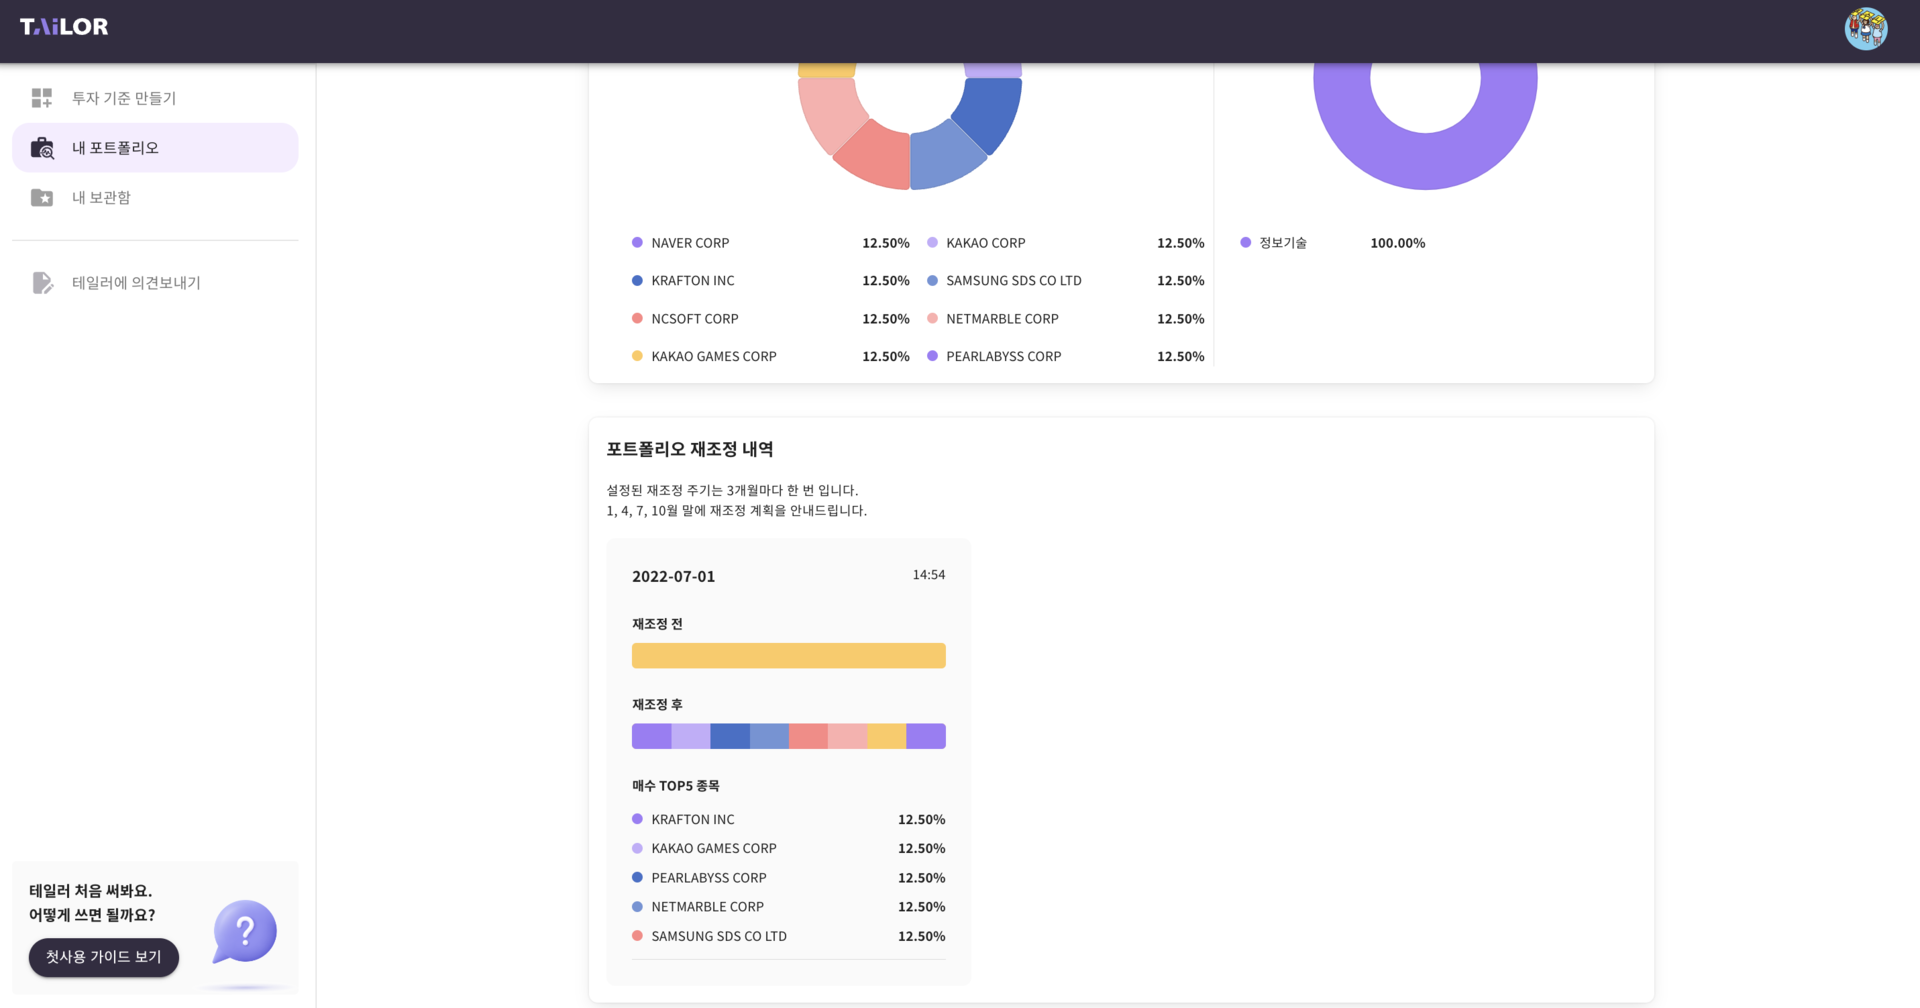The height and width of the screenshot is (1008, 1920).
Task: Click 매수 TOP5 종목 heading
Action: pos(676,786)
